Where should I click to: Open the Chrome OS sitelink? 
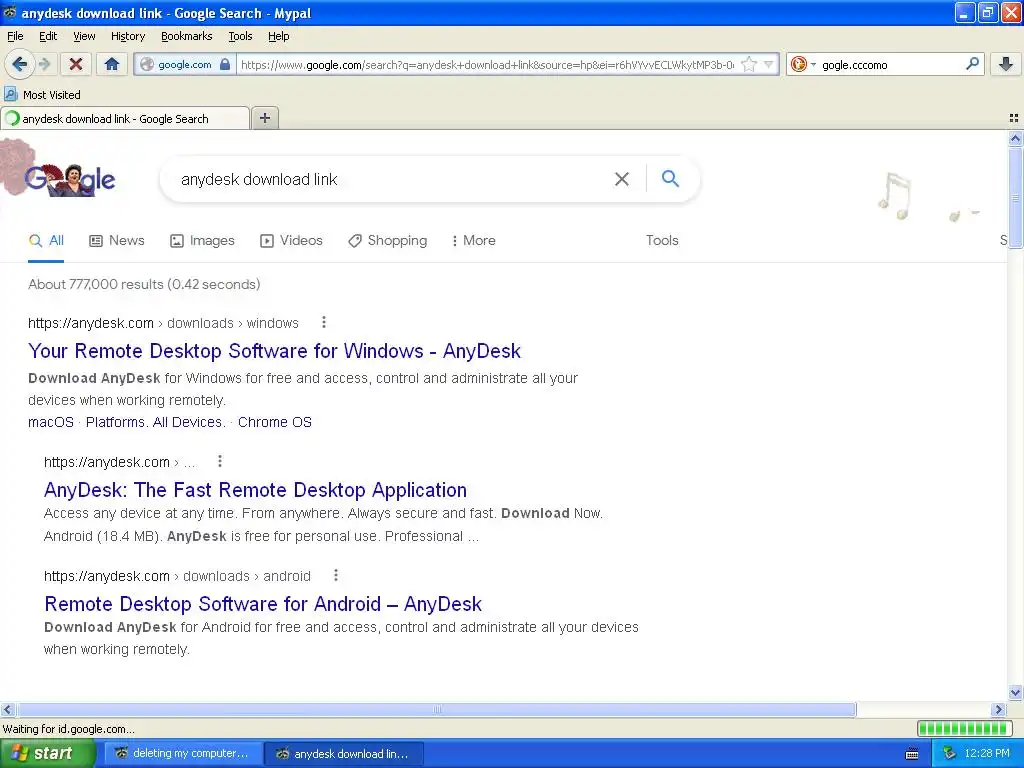point(275,422)
